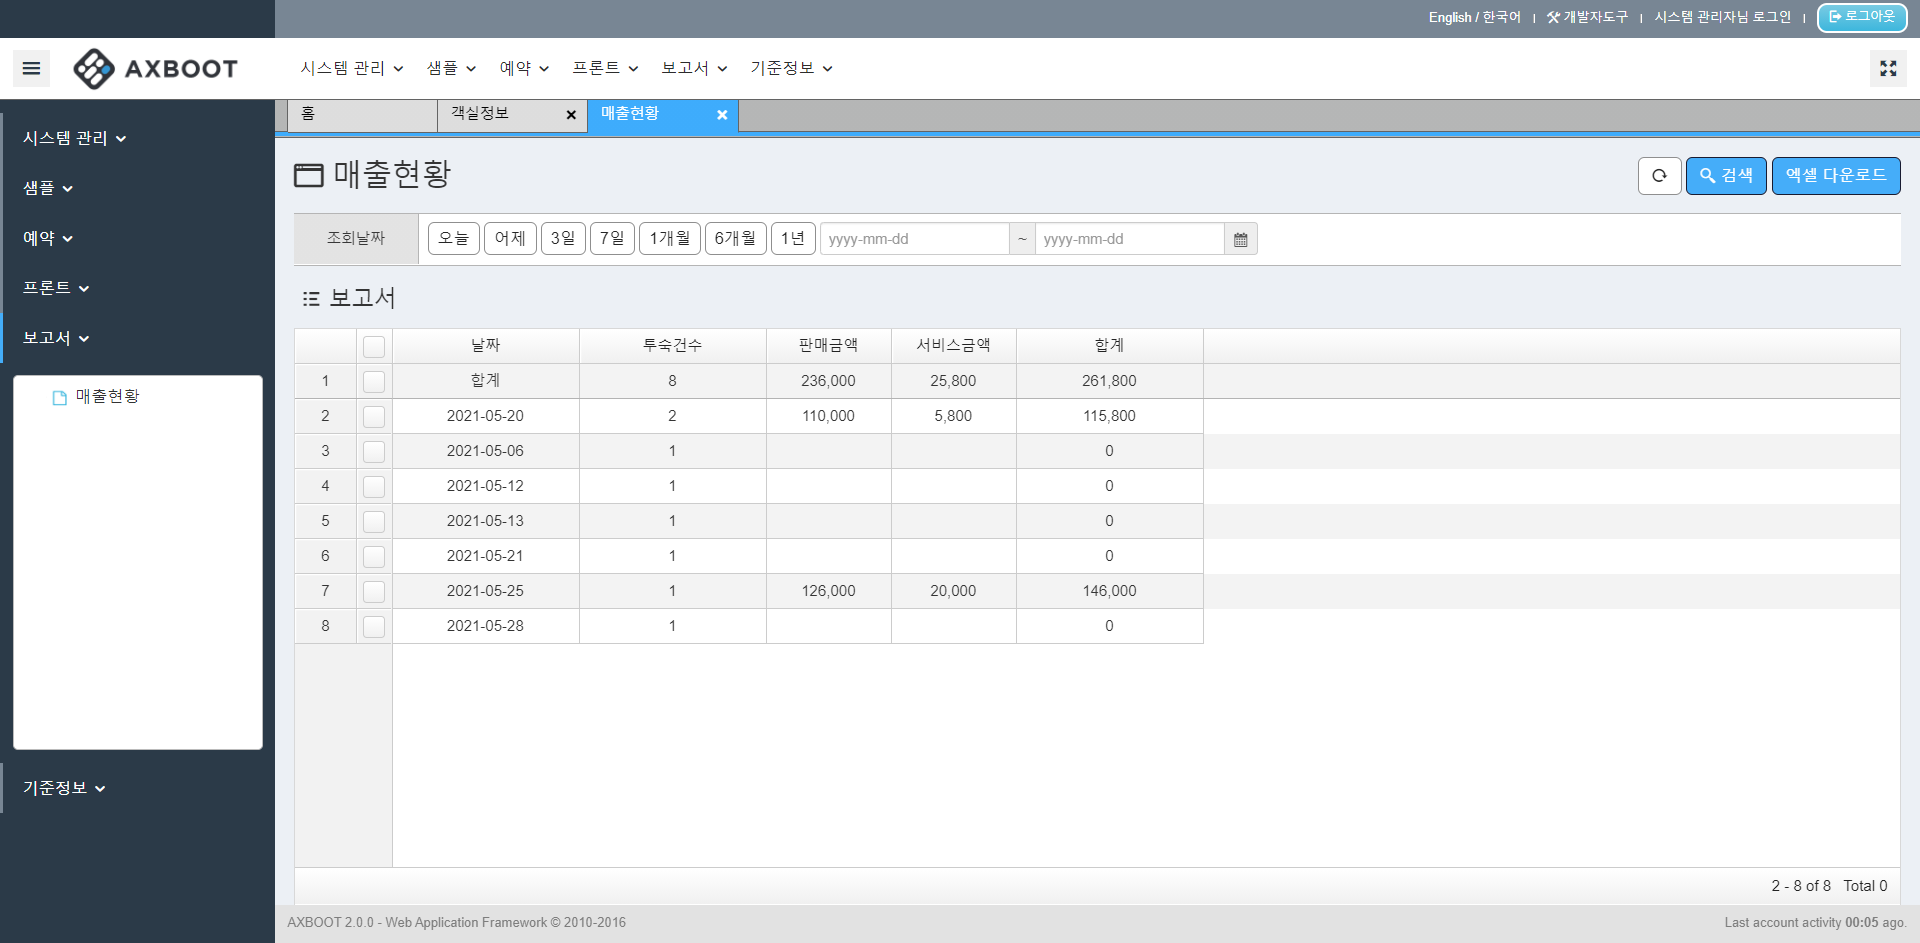Click the 로그아웃 button
This screenshot has height=943, width=1920.
click(1862, 17)
